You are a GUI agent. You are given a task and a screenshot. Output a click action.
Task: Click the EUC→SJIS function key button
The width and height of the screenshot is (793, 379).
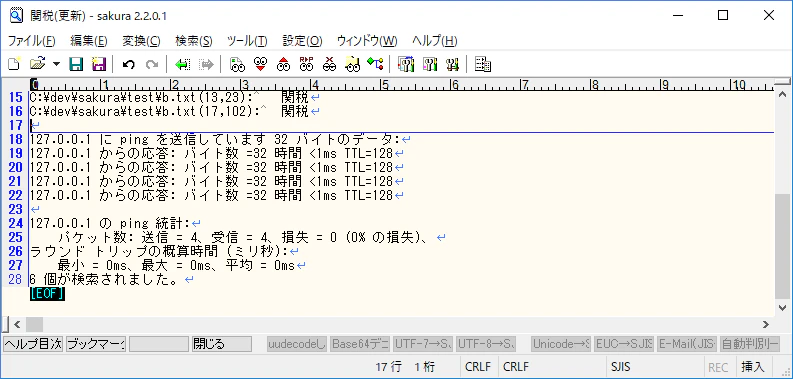(624, 344)
